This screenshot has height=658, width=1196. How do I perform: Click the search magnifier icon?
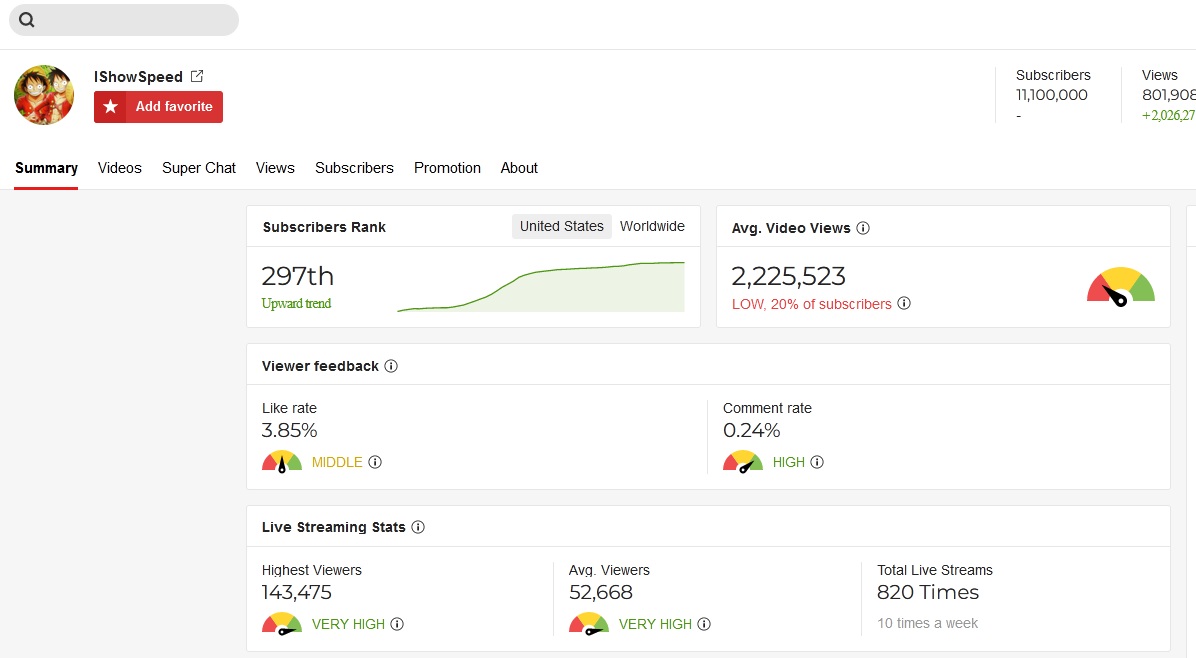[27, 20]
